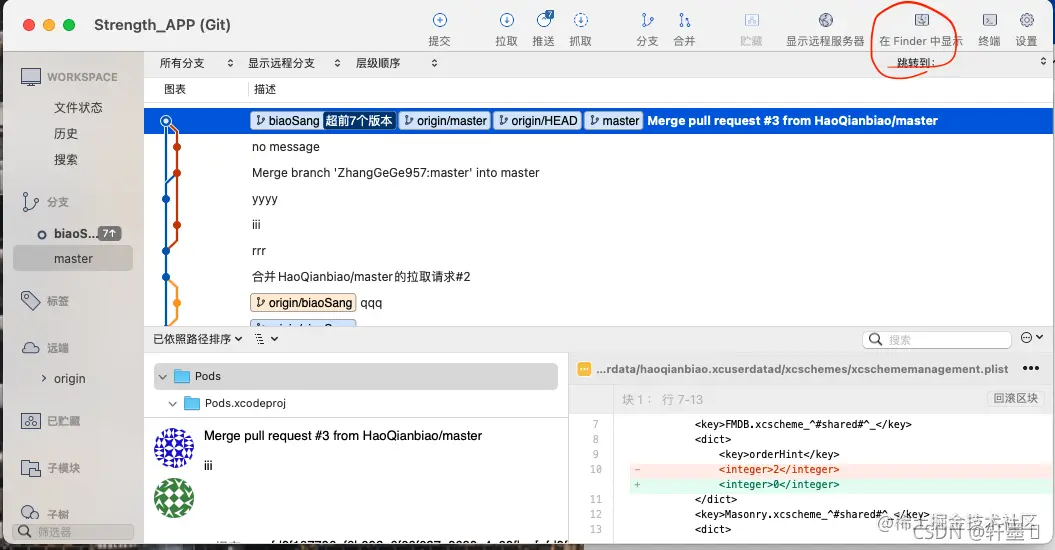Click the removed line <integer>2</integer>

(778, 469)
